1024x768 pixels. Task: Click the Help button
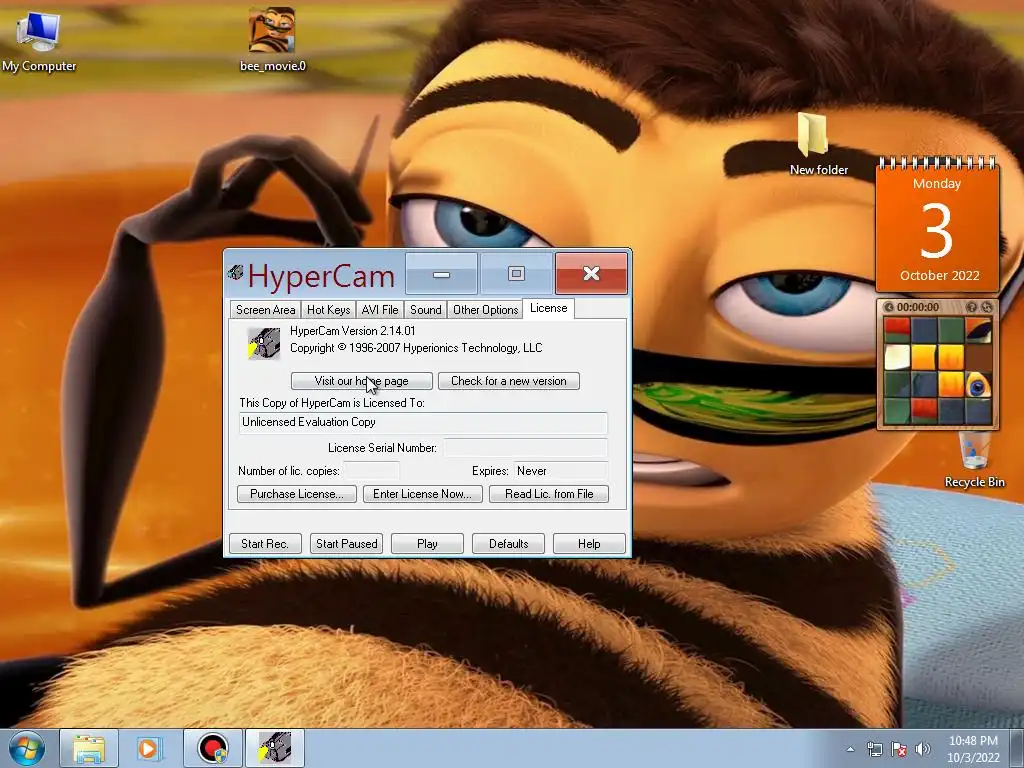point(589,543)
